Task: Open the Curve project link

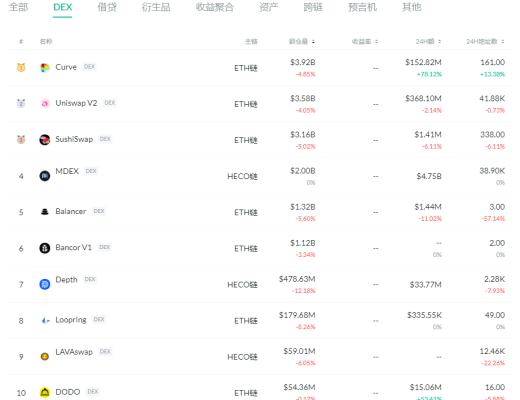Action: (x=66, y=67)
